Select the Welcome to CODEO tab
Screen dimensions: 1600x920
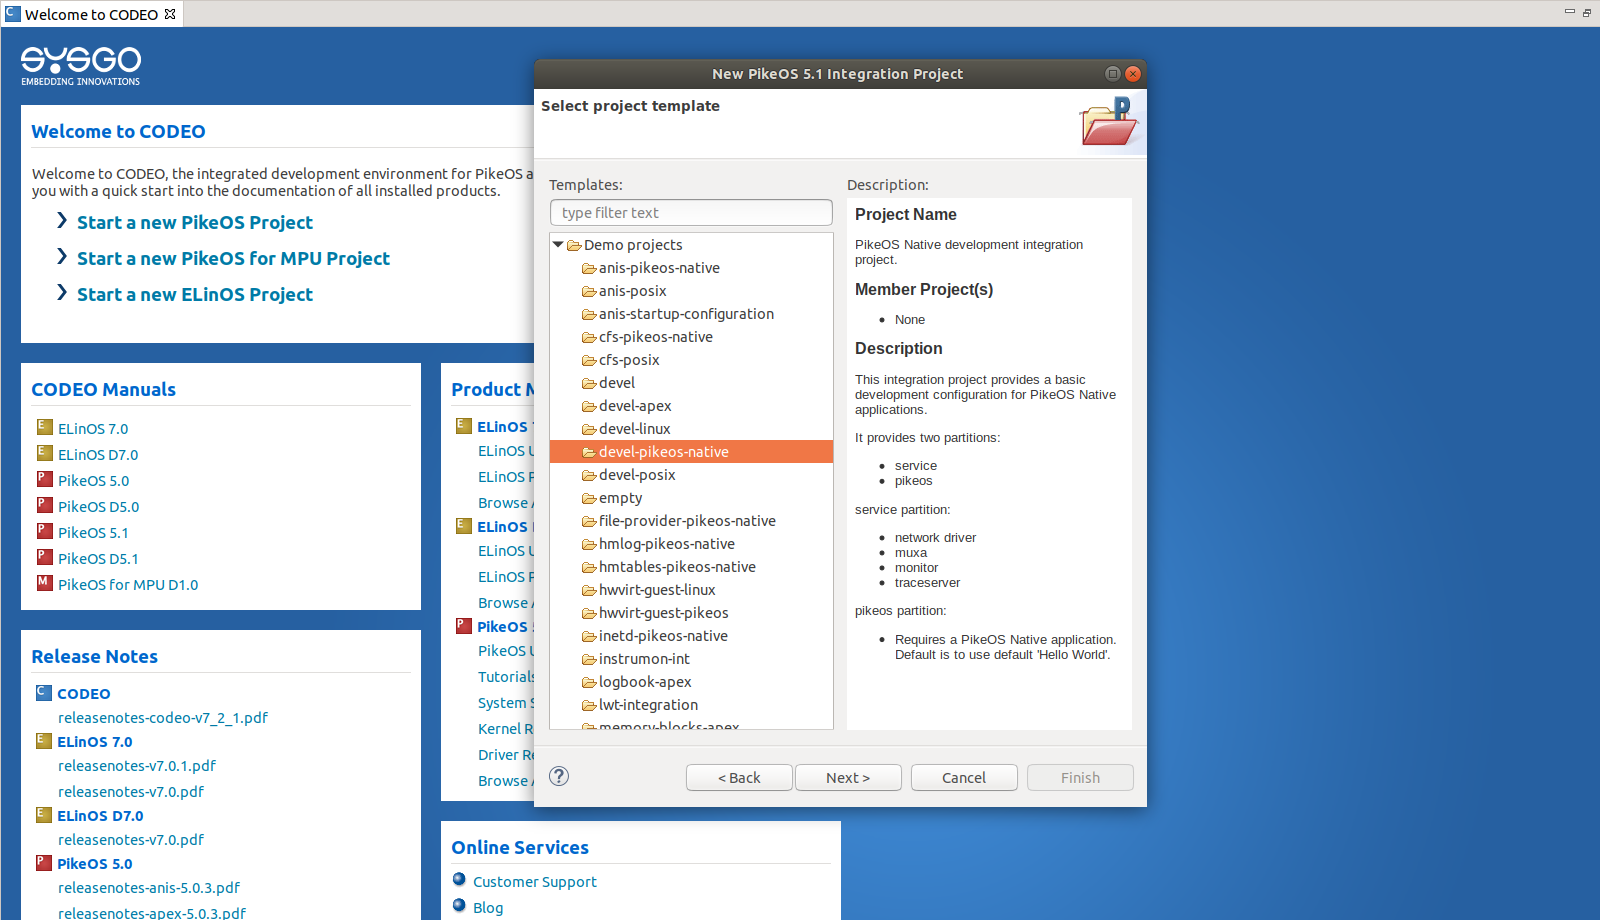click(90, 14)
